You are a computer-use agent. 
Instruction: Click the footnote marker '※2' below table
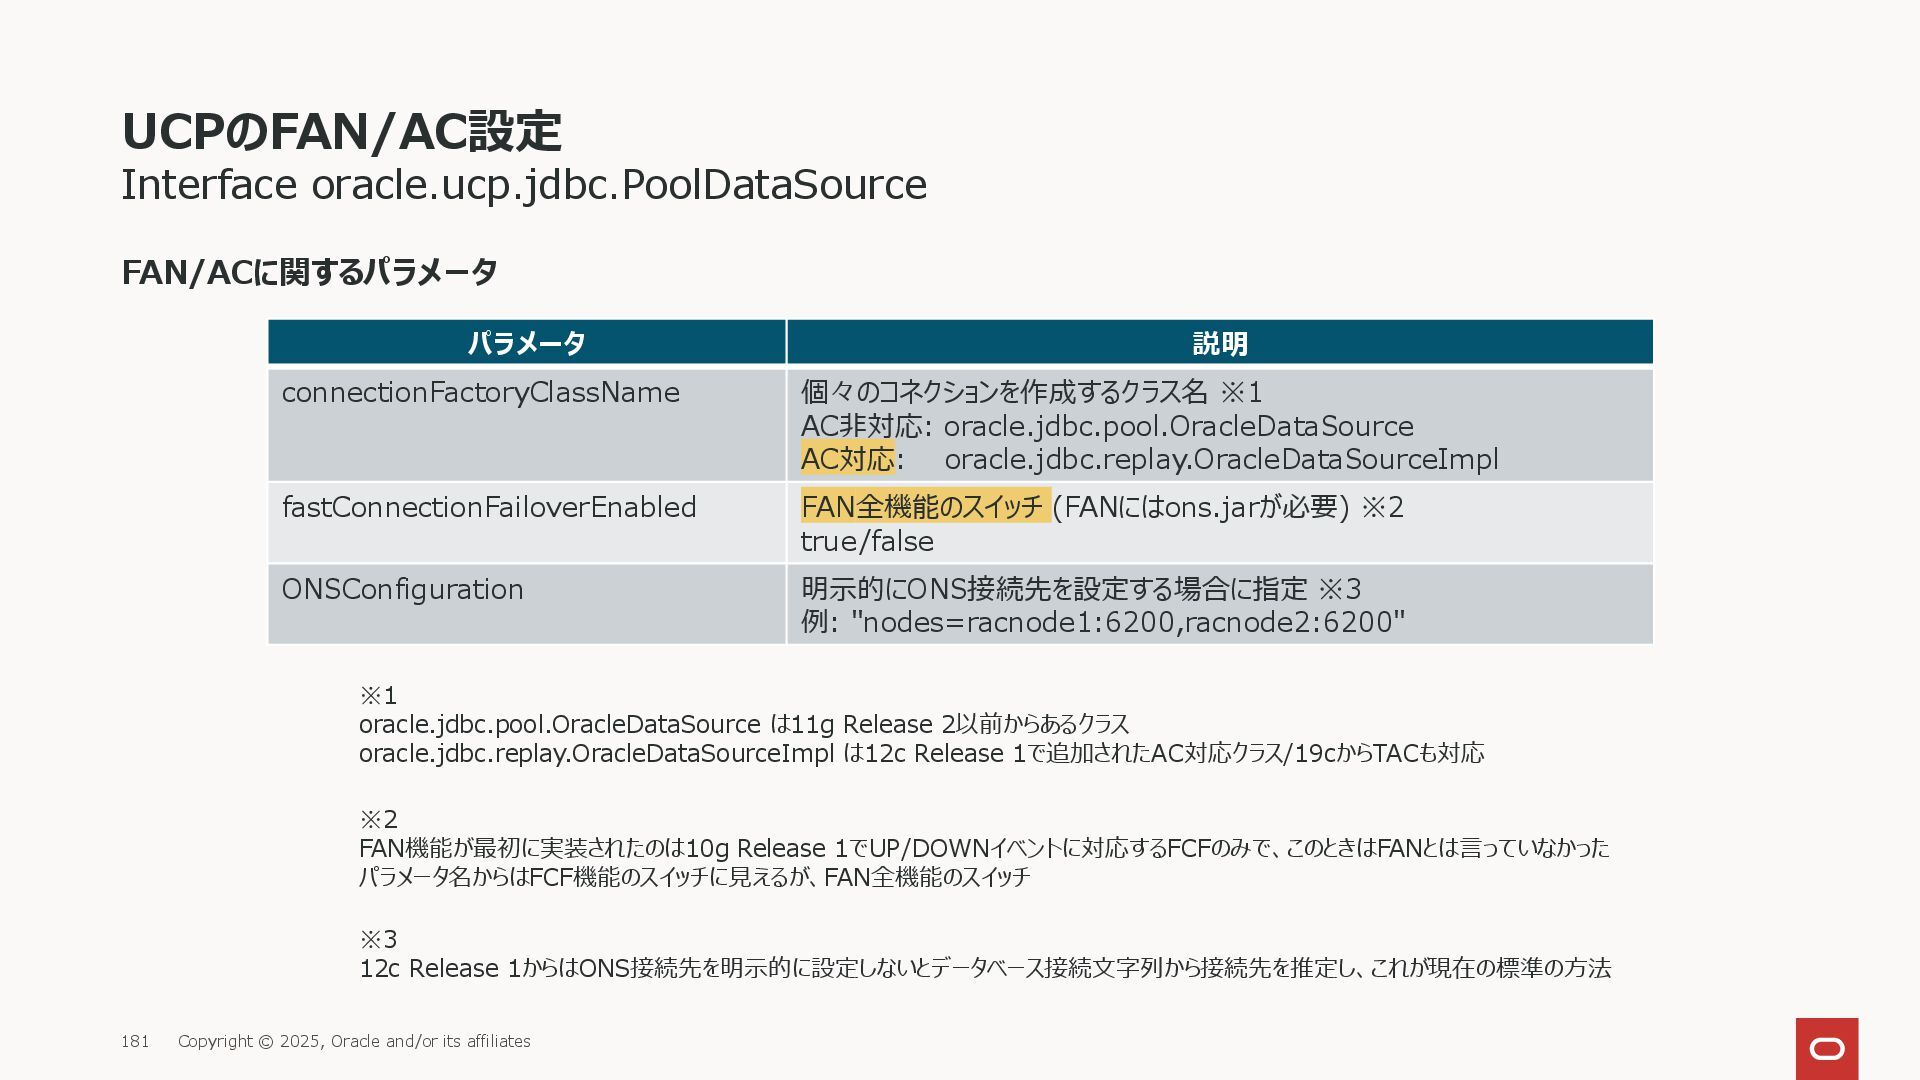[378, 820]
